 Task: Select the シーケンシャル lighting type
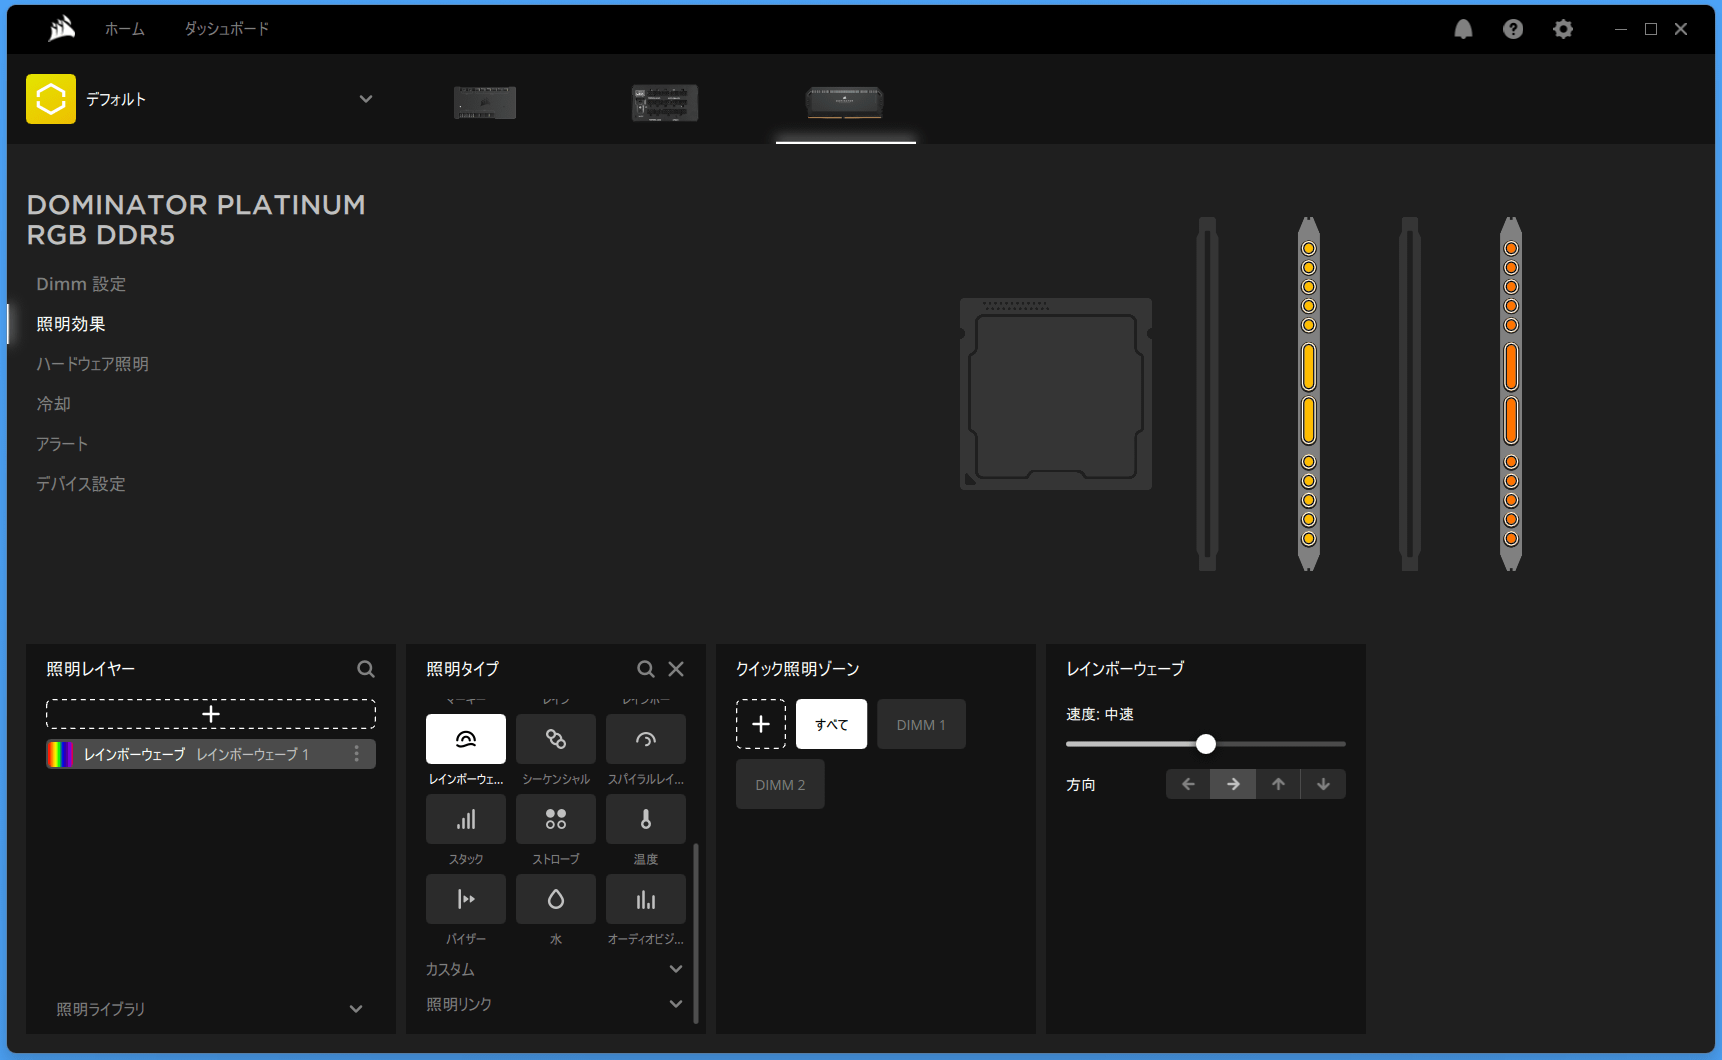pyautogui.click(x=556, y=739)
